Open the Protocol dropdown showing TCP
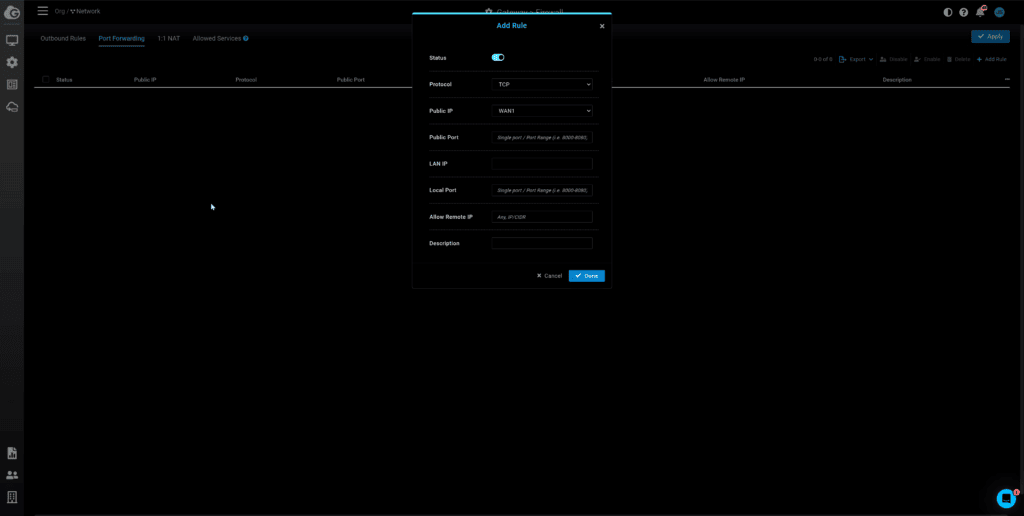The height and width of the screenshot is (516, 1024). pos(542,85)
